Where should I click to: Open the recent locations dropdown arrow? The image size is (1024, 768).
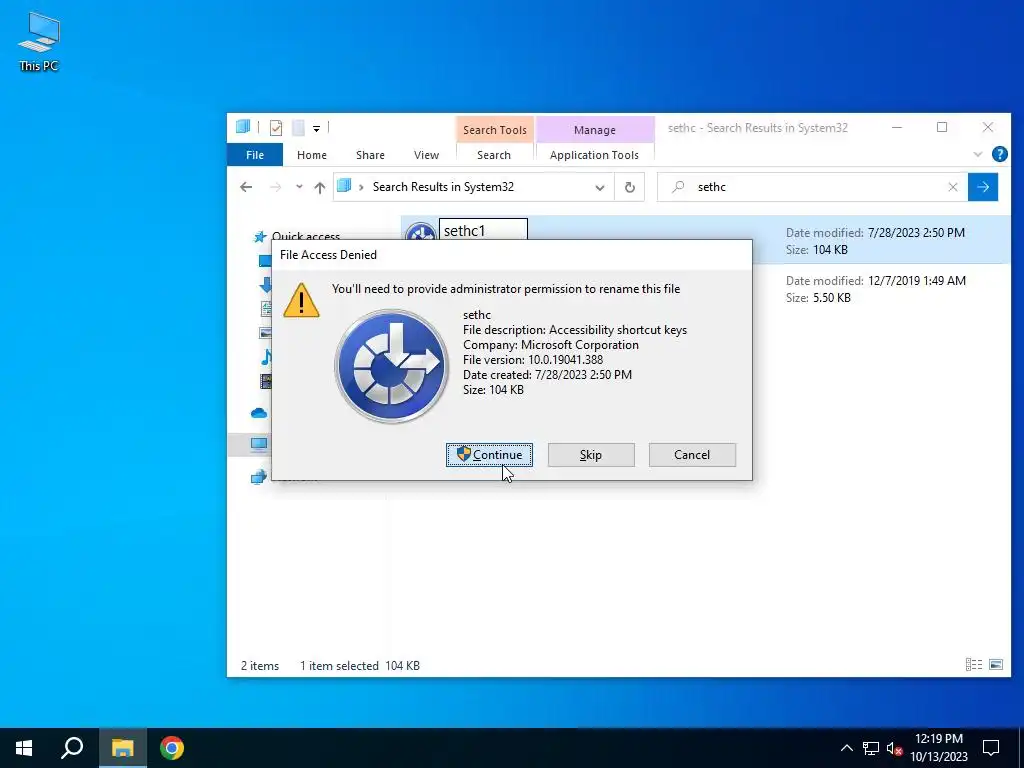[299, 187]
